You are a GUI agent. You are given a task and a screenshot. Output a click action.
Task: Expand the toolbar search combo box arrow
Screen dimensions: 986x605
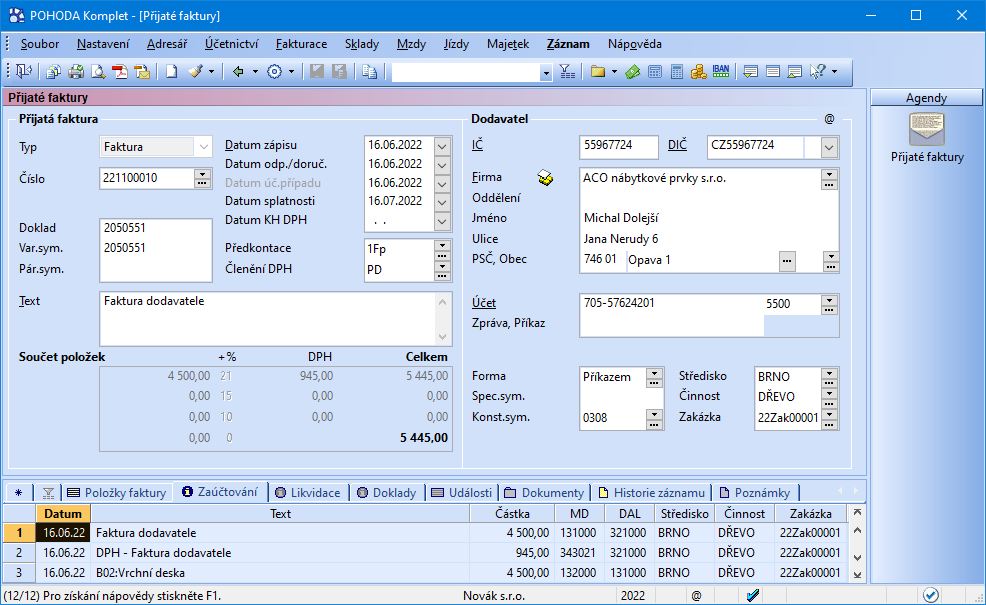(545, 73)
